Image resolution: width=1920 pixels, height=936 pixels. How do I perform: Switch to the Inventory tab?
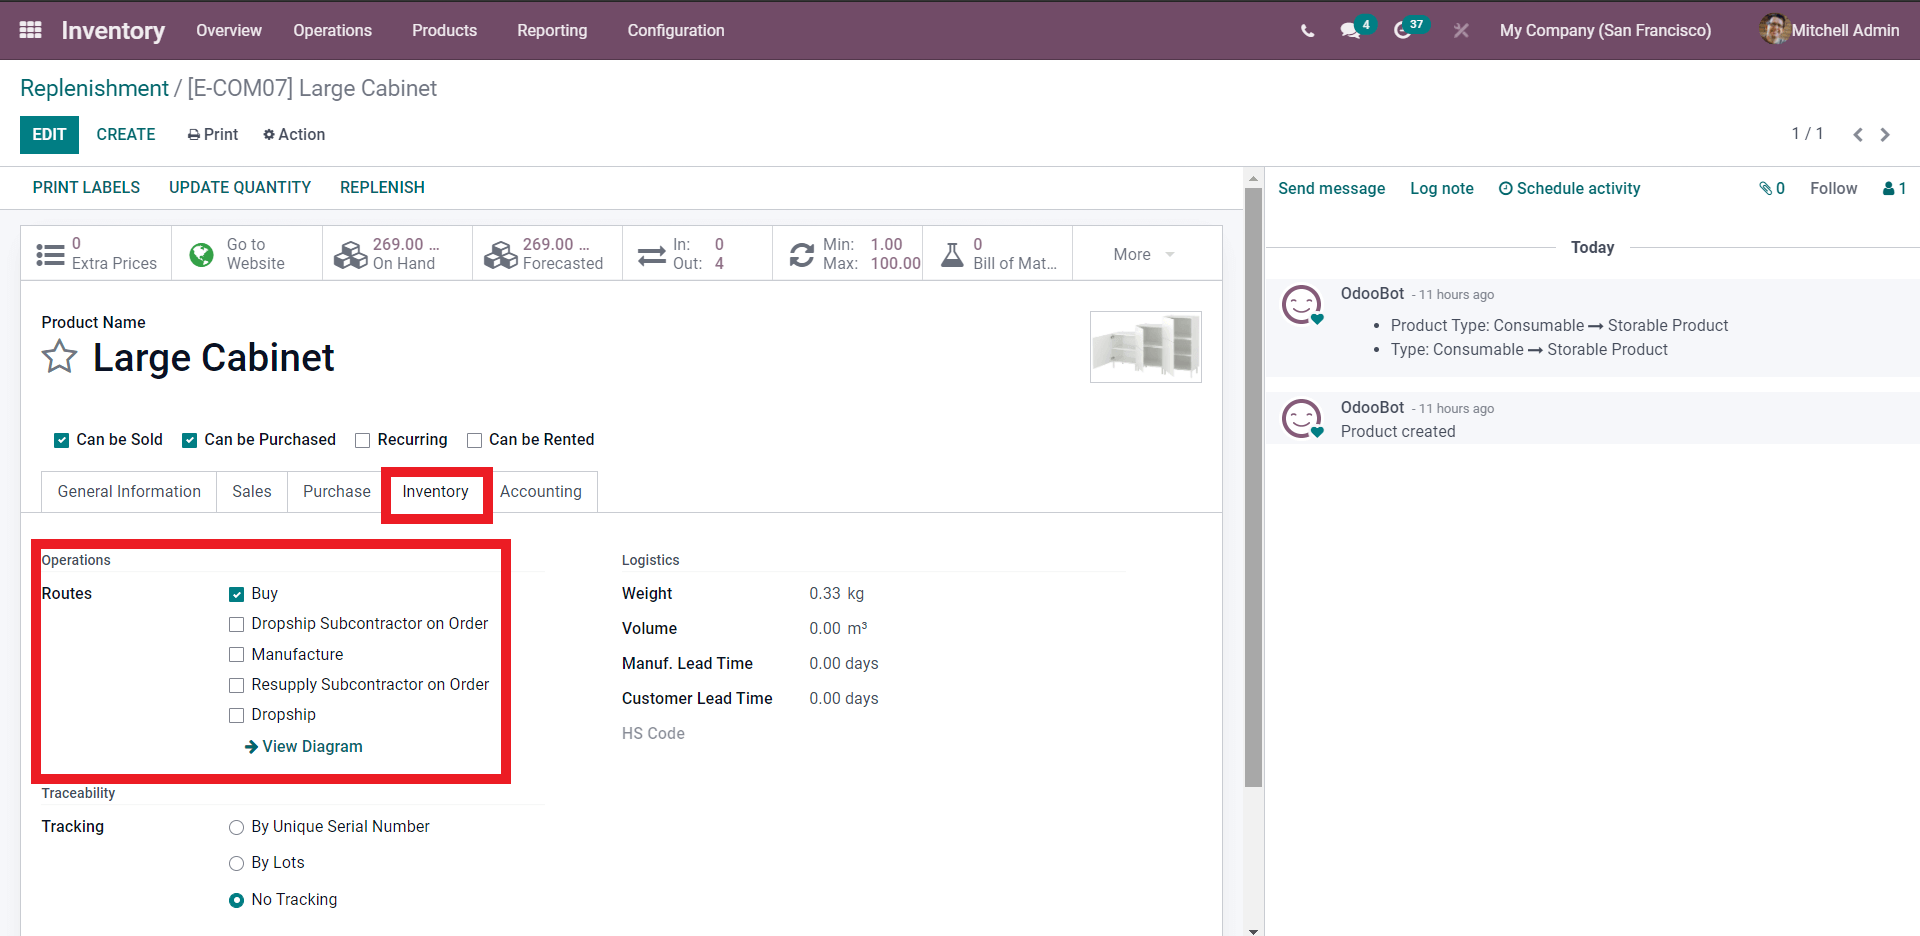pos(435,492)
